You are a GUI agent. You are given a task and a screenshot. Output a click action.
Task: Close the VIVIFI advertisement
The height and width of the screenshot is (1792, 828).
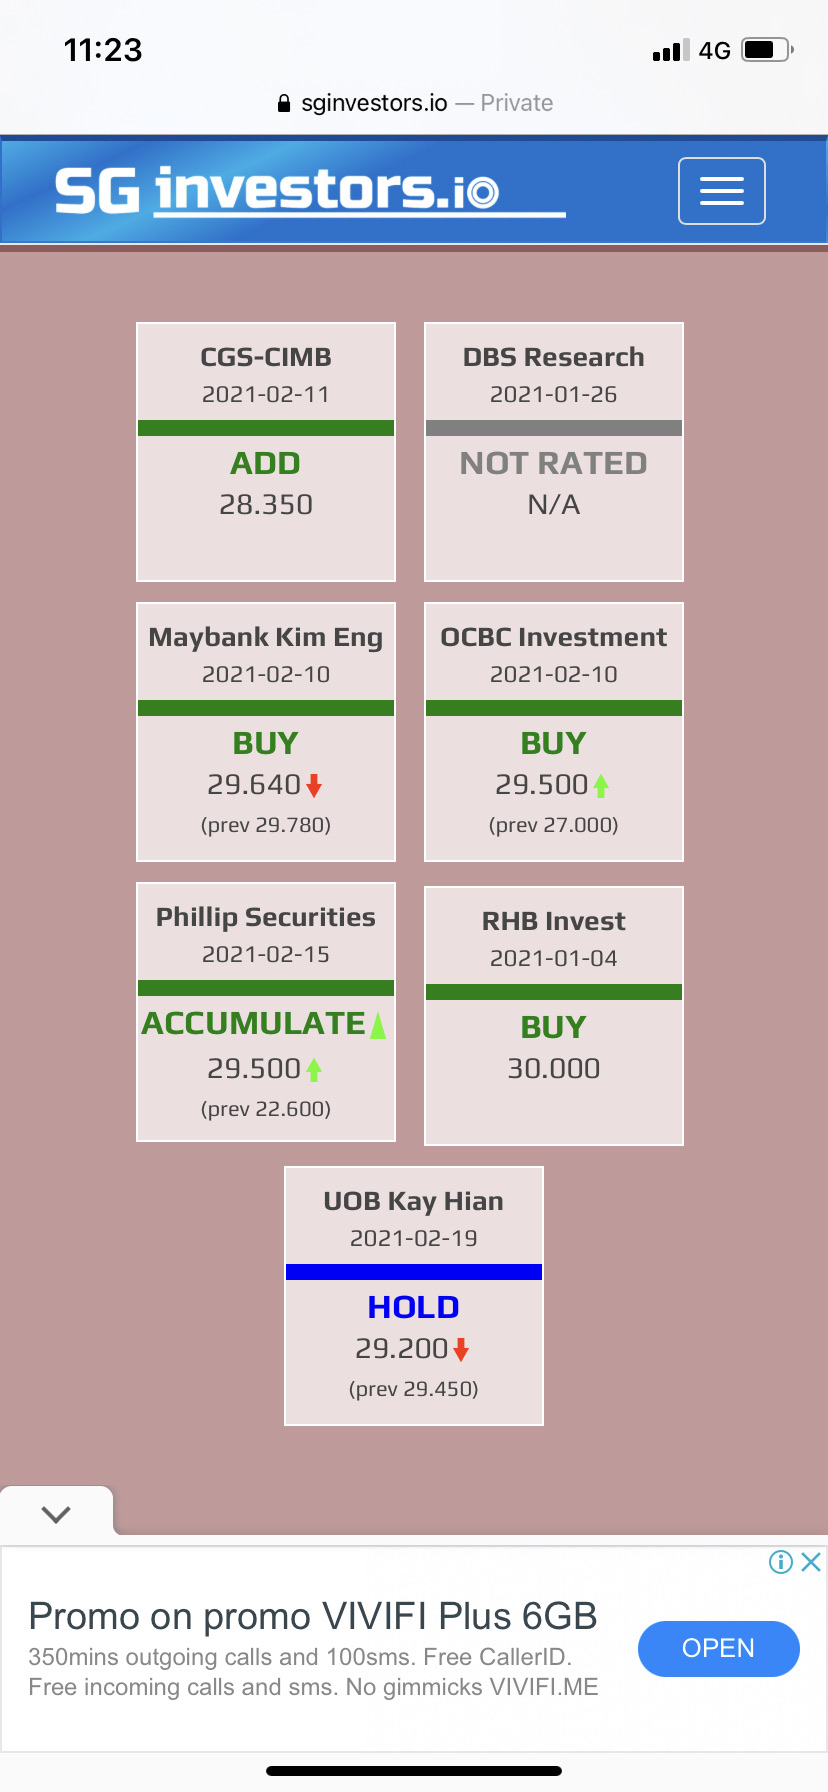point(812,1562)
